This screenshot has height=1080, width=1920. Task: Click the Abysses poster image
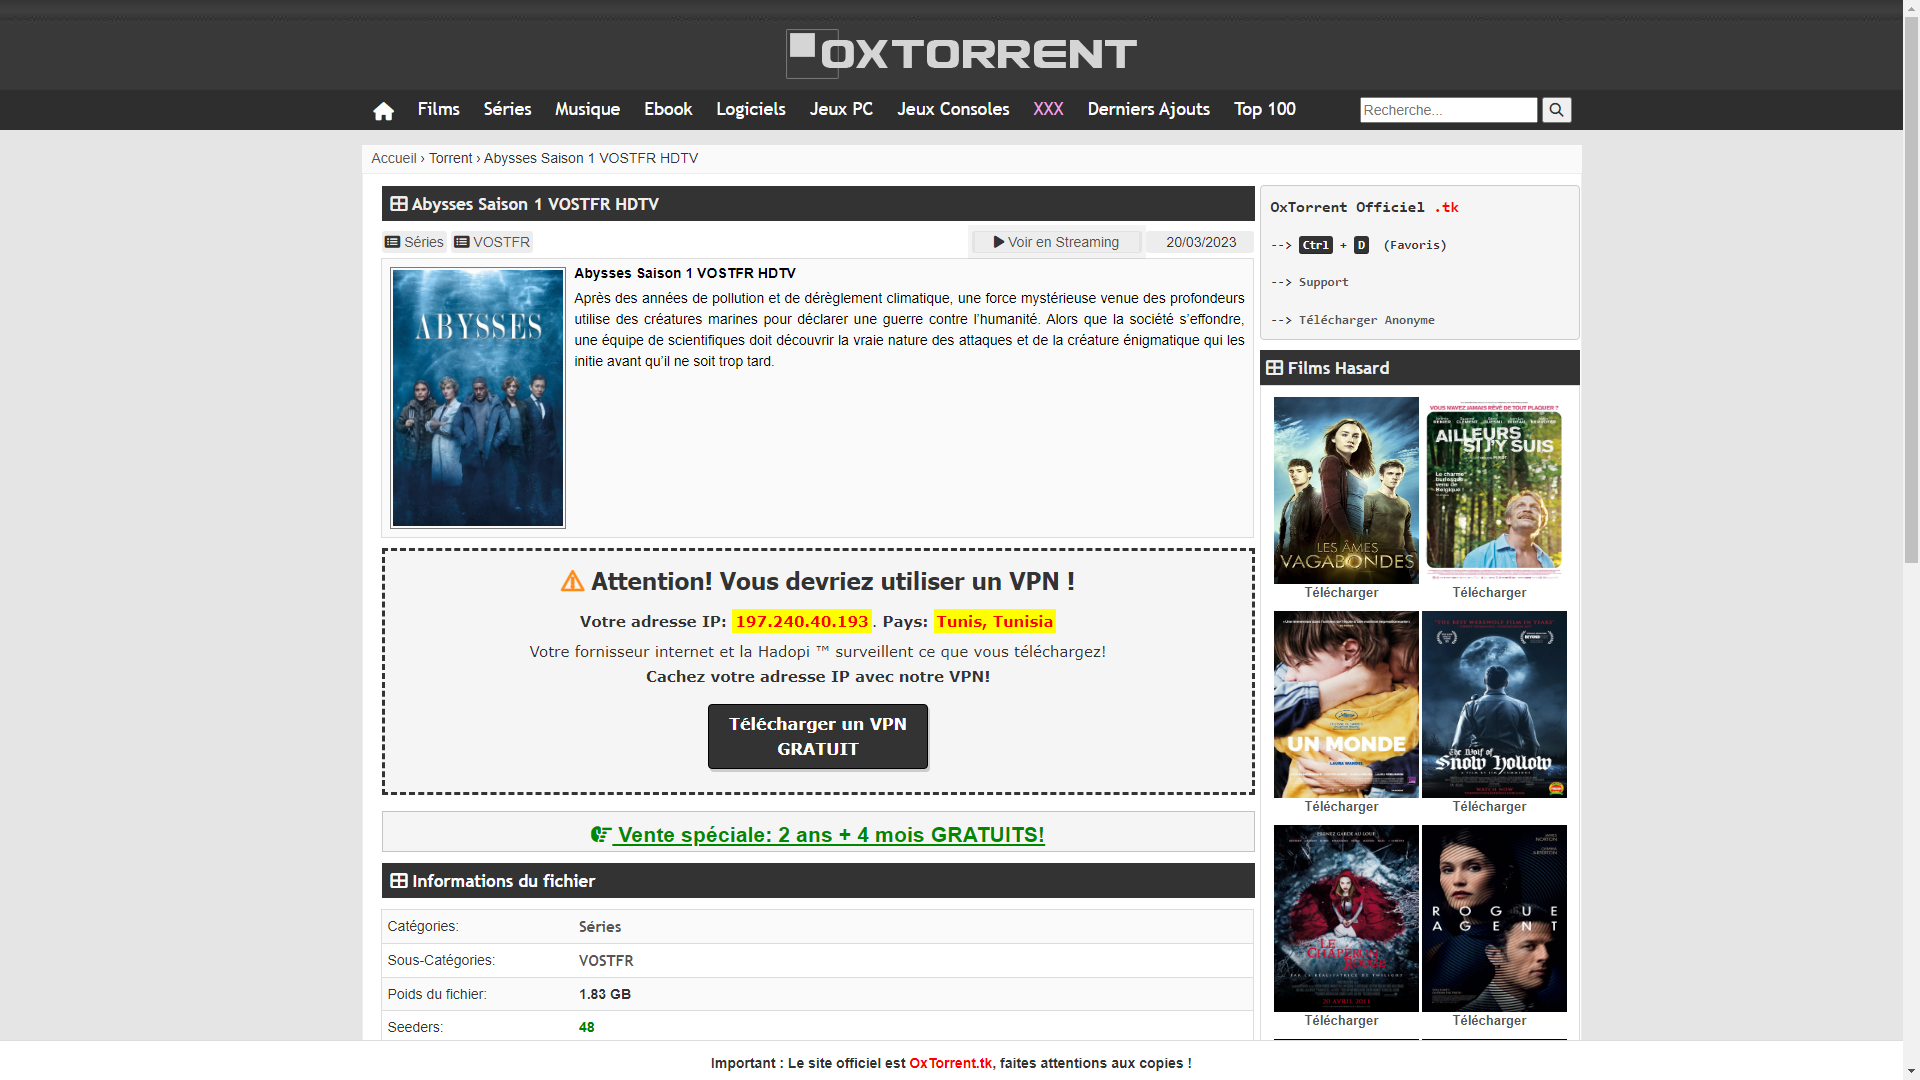478,398
